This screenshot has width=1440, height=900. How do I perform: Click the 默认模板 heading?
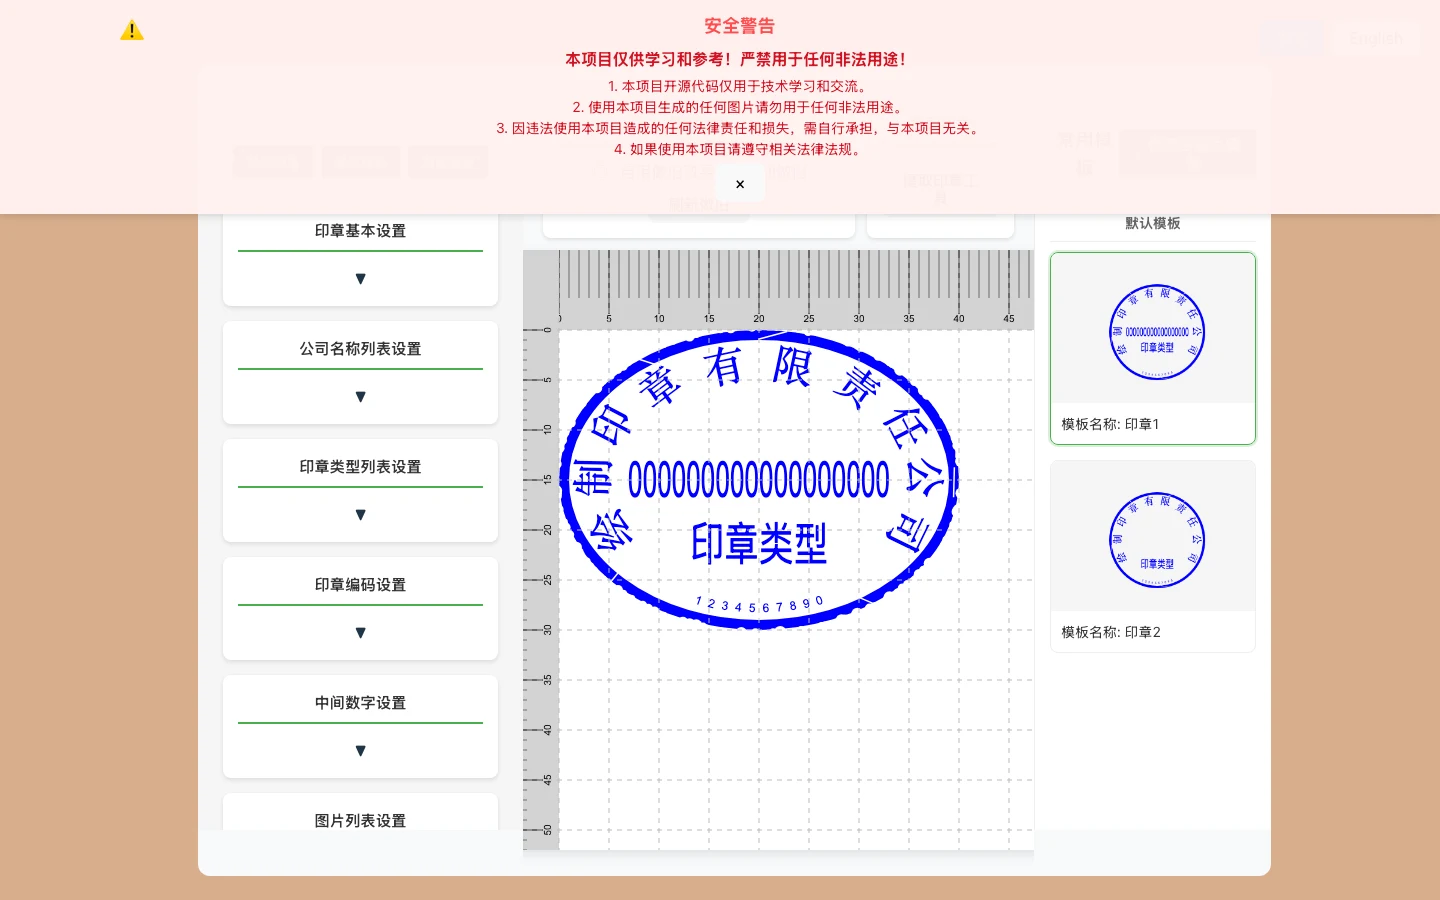pos(1153,223)
